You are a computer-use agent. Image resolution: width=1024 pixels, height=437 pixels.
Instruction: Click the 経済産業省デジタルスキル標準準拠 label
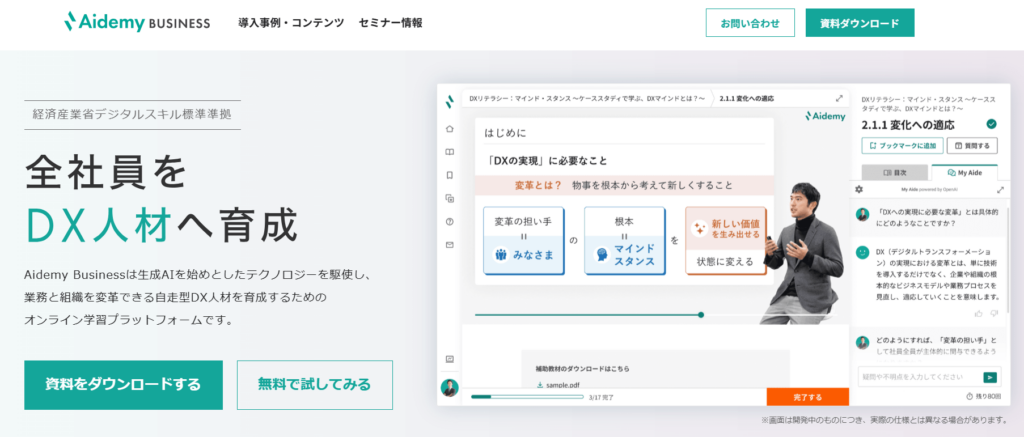pyautogui.click(x=132, y=114)
